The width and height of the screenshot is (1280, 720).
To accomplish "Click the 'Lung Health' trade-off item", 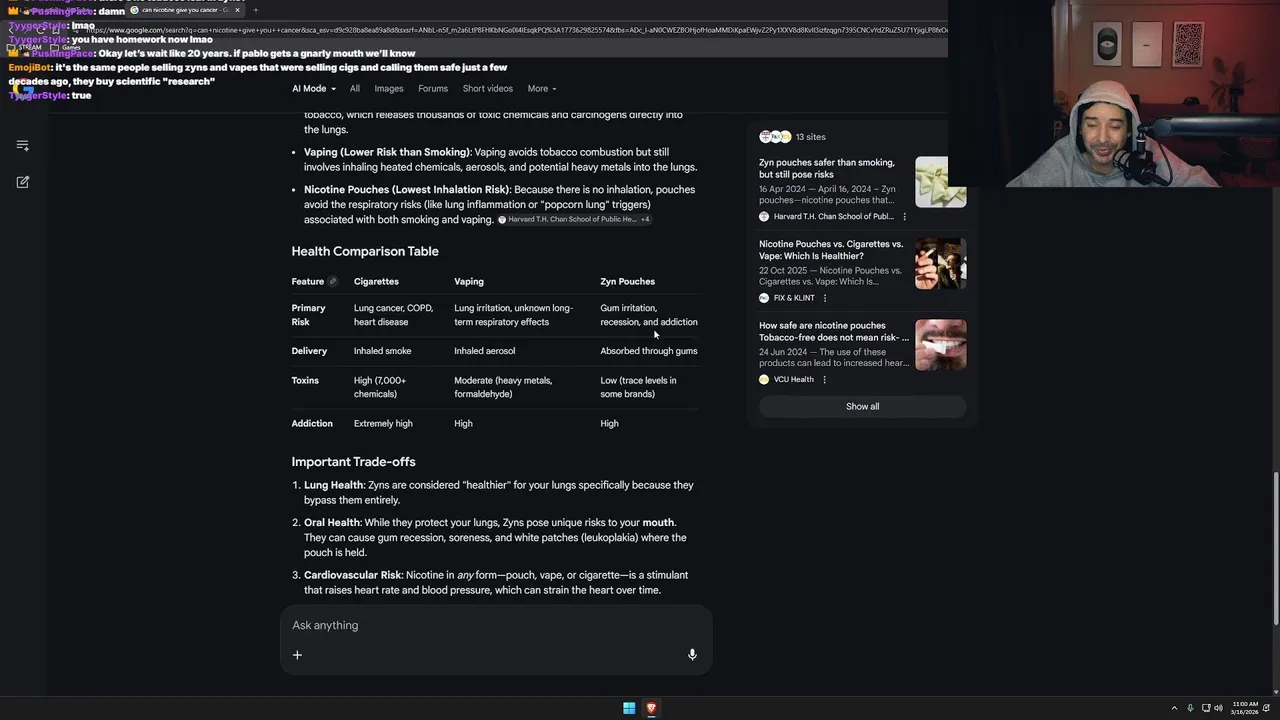I will click(x=500, y=493).
